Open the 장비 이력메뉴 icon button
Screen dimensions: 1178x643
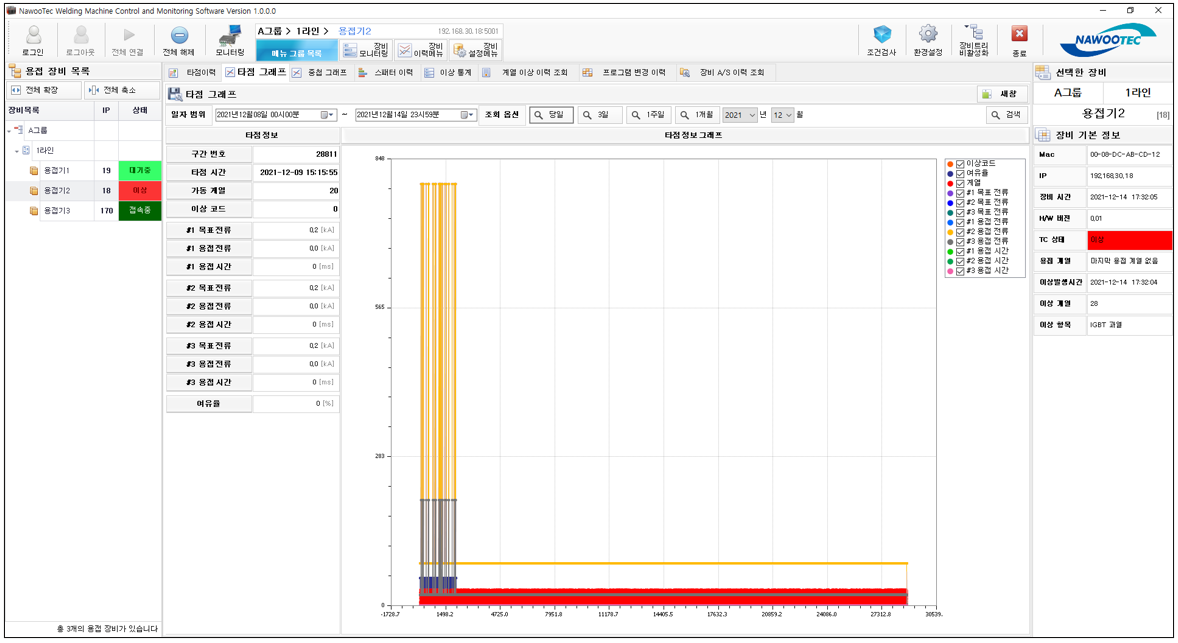[419, 50]
